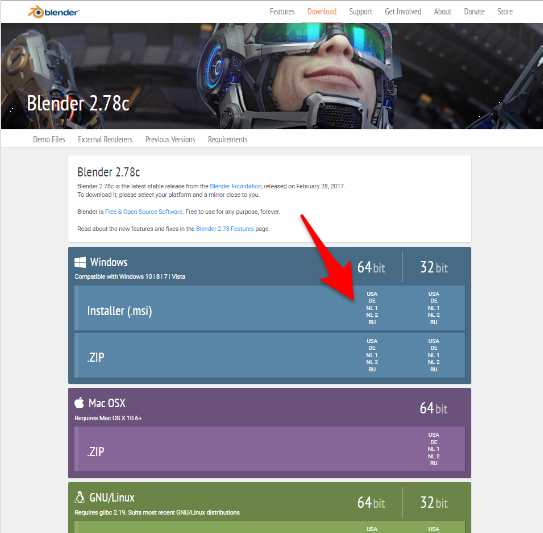This screenshot has height=533, width=543.
Task: Download Mac OSX ZIP from NL 1 mirror
Action: [434, 449]
